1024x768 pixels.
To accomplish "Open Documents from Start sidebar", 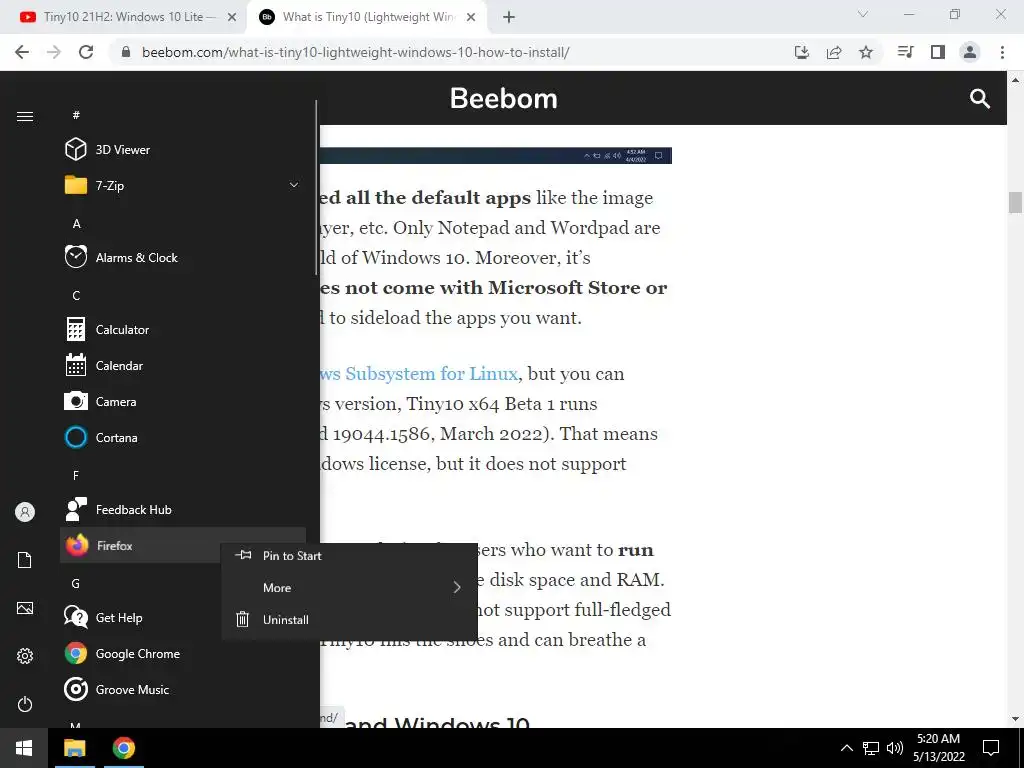I will point(25,560).
